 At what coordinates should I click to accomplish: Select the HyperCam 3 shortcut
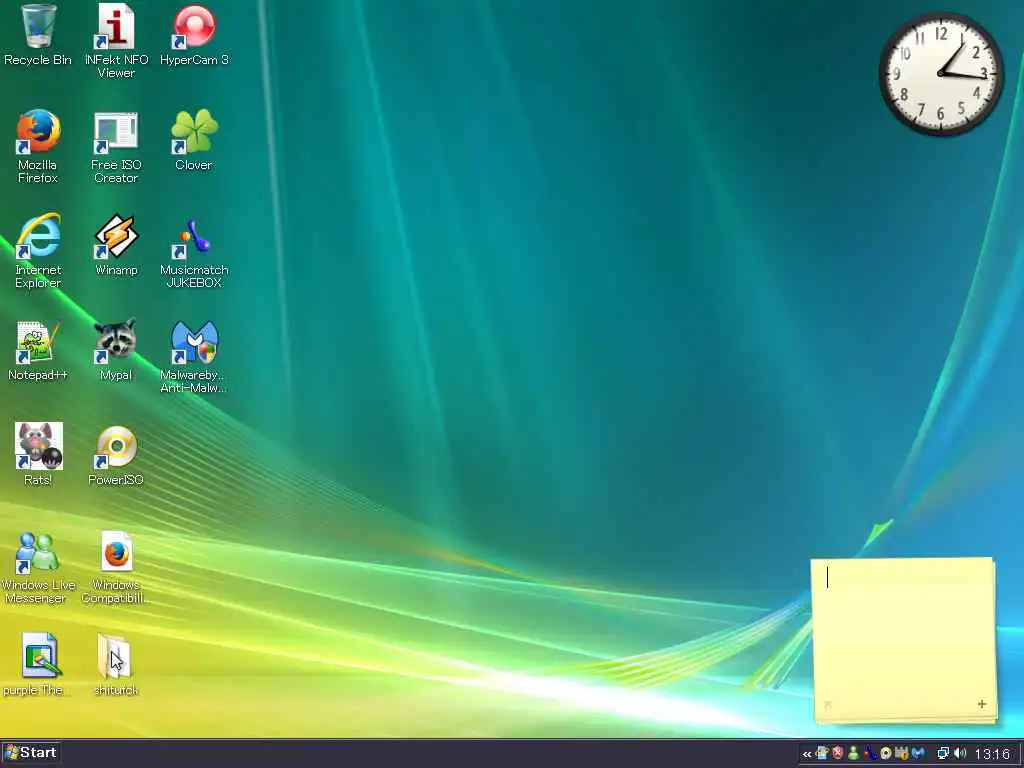[194, 35]
